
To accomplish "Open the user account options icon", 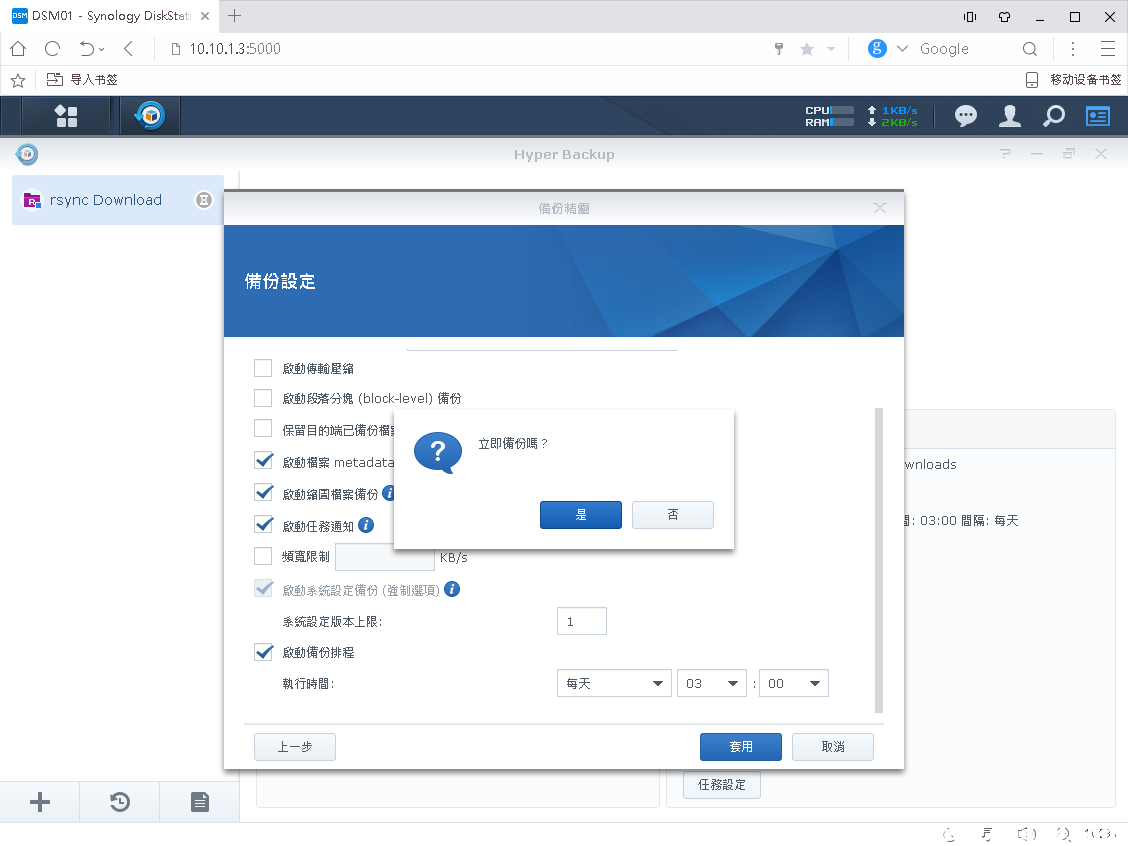I will [1009, 116].
